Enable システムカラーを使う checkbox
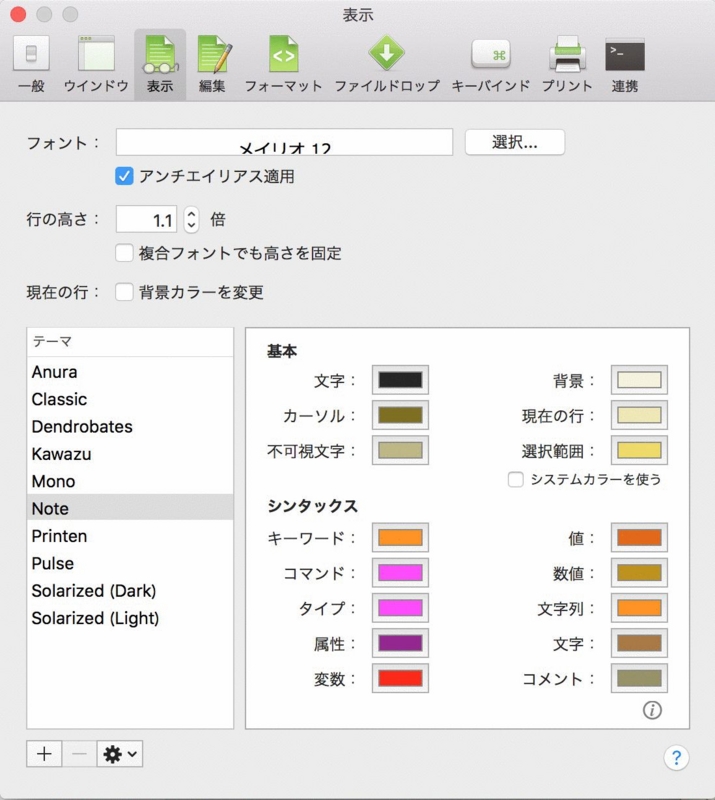This screenshot has width=715, height=800. (515, 480)
